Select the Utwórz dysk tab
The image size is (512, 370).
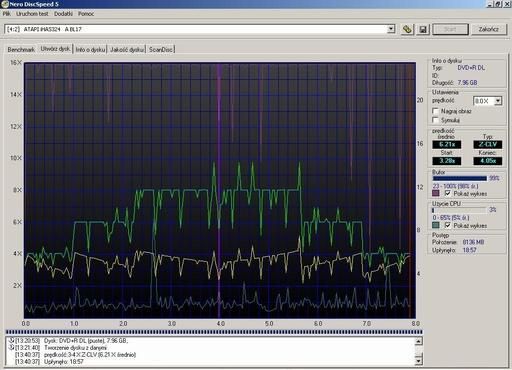(x=55, y=49)
